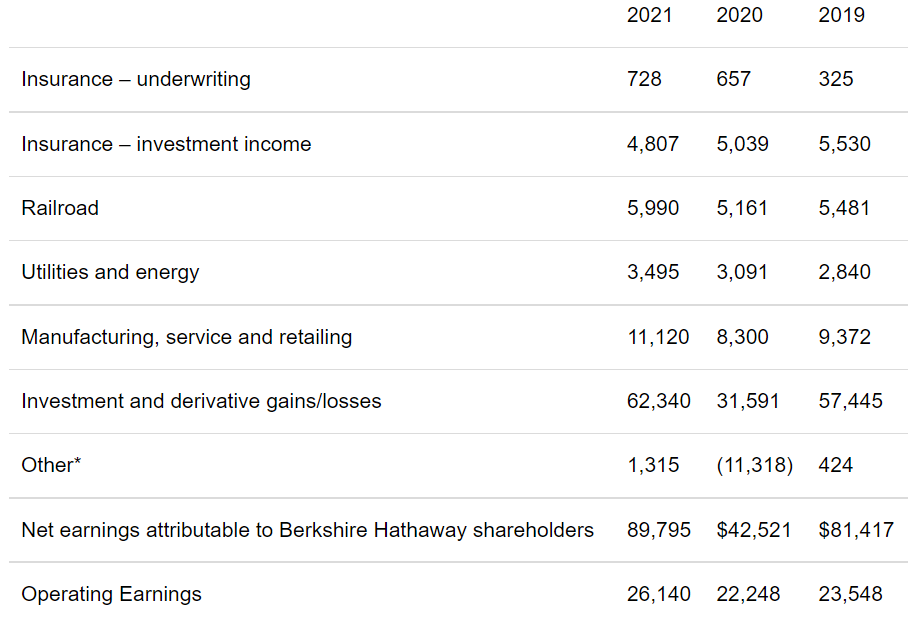This screenshot has width=917, height=627.
Task: Select the Insurance – underwriting row label
Action: (136, 79)
